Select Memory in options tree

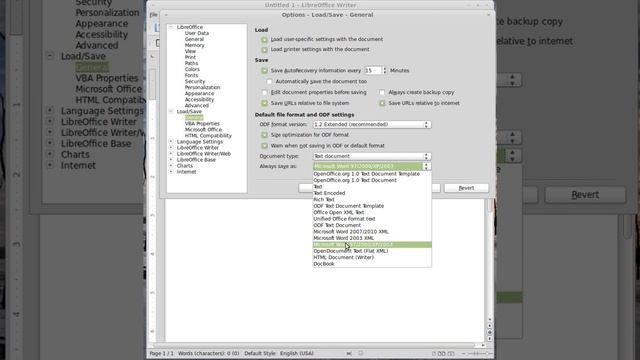coord(194,45)
